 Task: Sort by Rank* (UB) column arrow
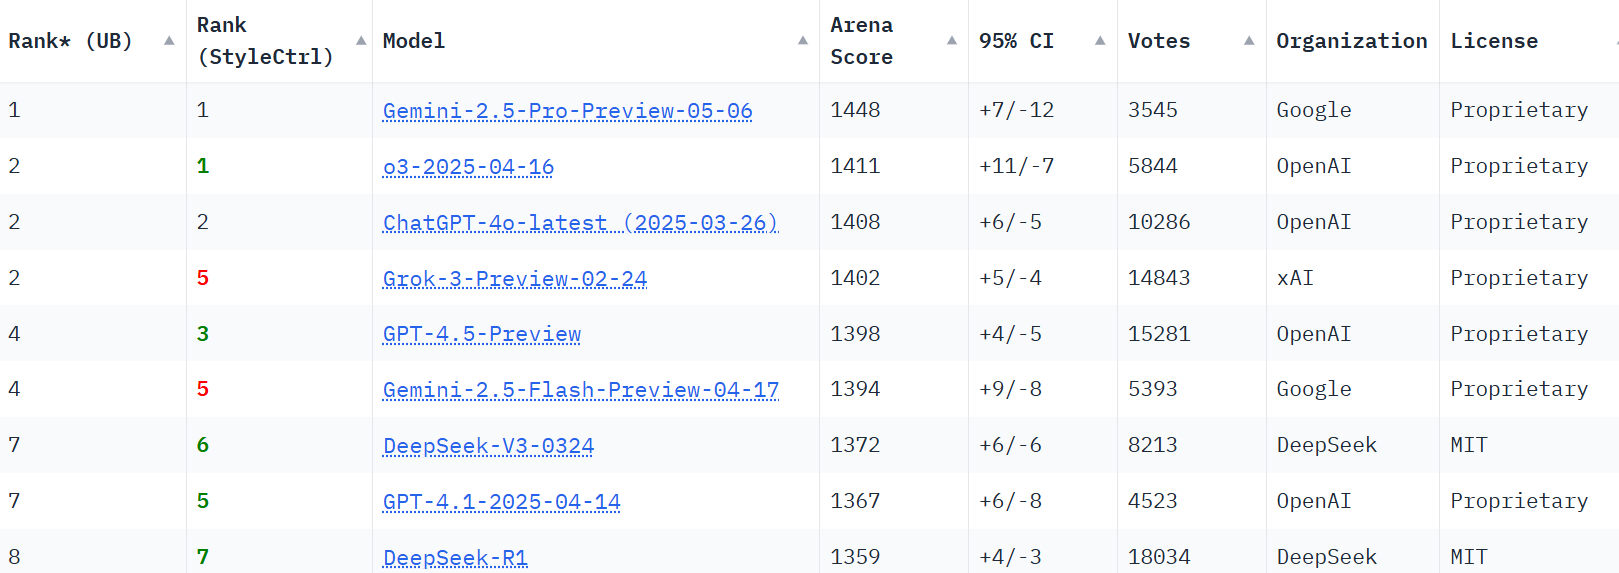tap(169, 41)
